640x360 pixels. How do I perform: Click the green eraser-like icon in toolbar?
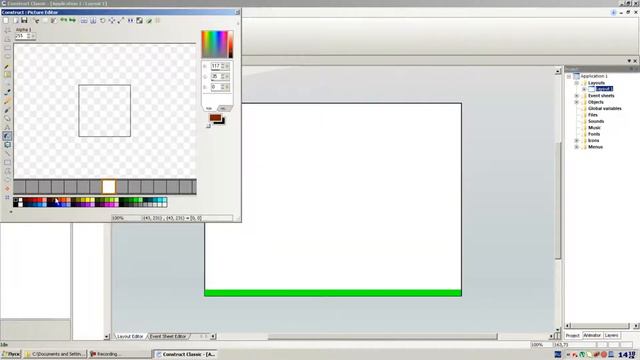pyautogui.click(x=149, y=20)
